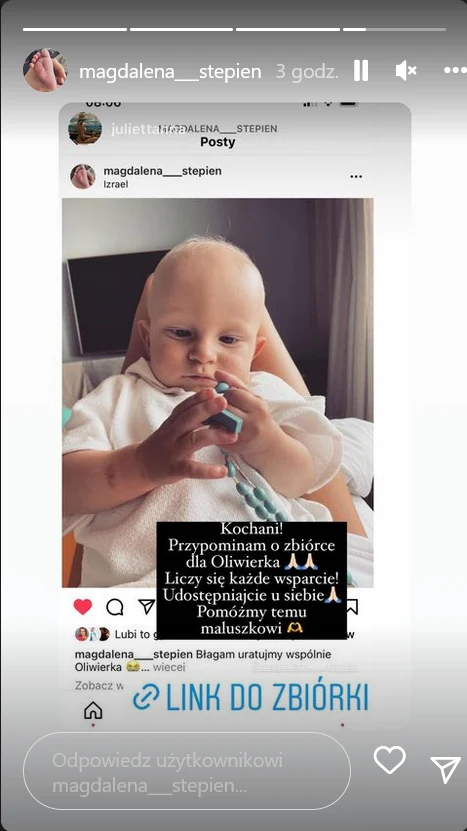
Task: Tap the Izrael location label
Action: coord(116,184)
